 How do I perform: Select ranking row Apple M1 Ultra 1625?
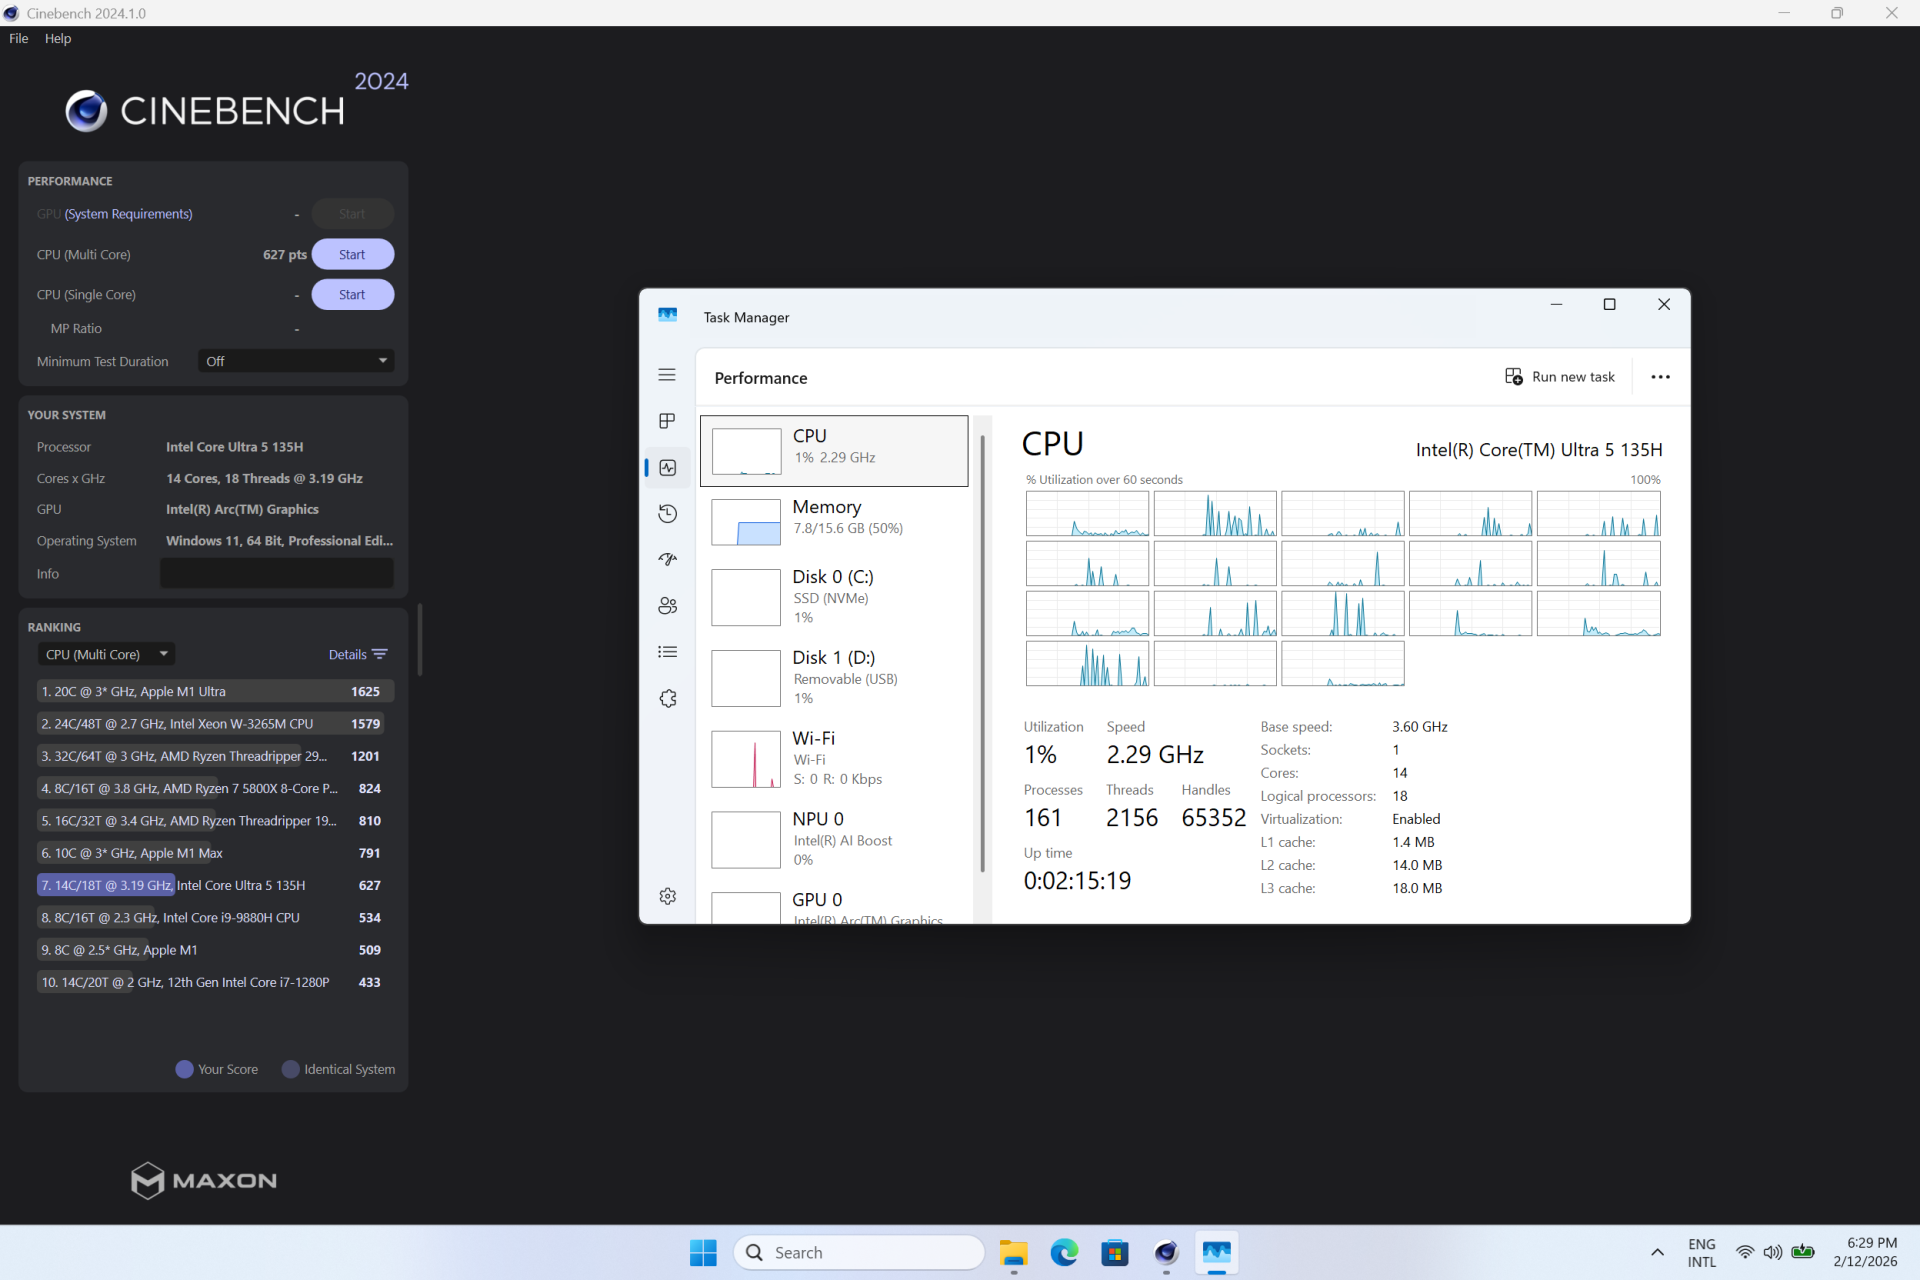(215, 691)
